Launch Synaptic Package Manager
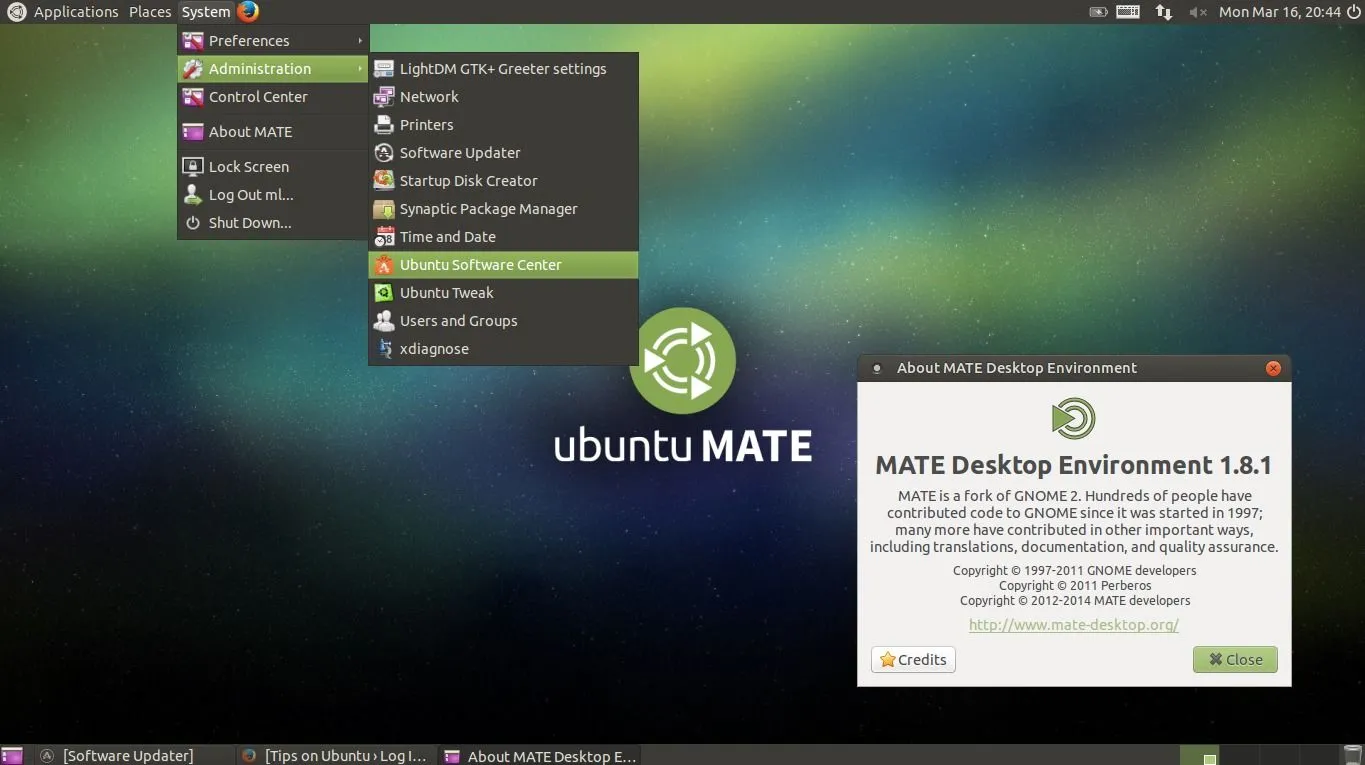This screenshot has width=1365, height=765. click(x=488, y=208)
